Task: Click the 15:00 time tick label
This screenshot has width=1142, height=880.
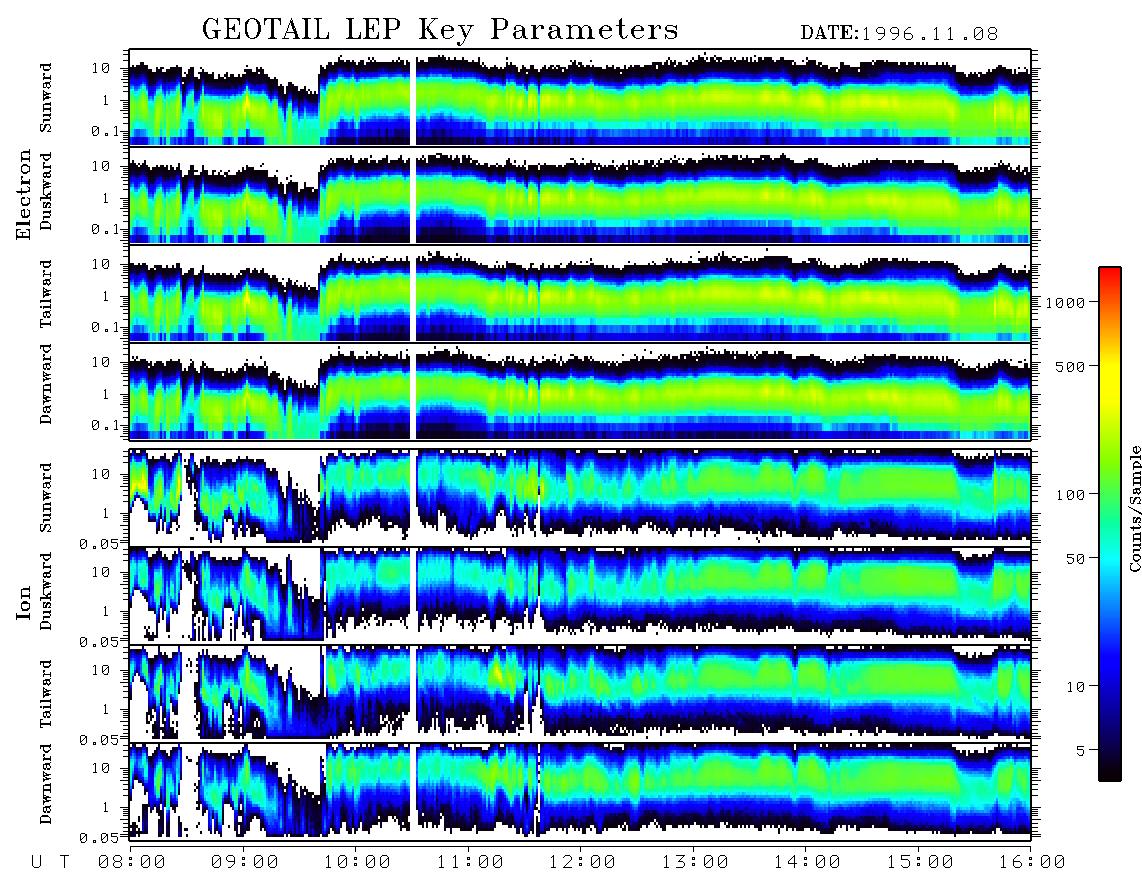Action: coord(920,863)
